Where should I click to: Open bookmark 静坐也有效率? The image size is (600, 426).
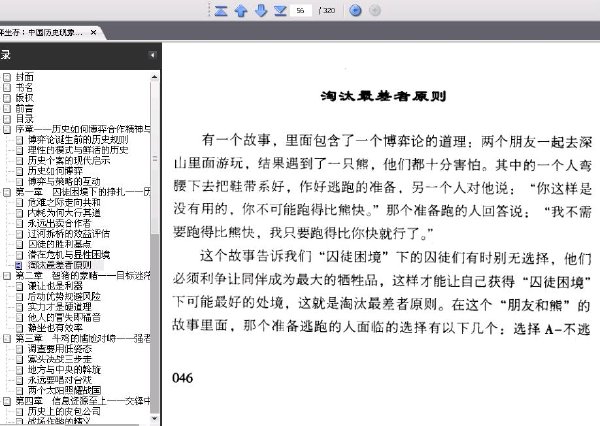(55, 328)
